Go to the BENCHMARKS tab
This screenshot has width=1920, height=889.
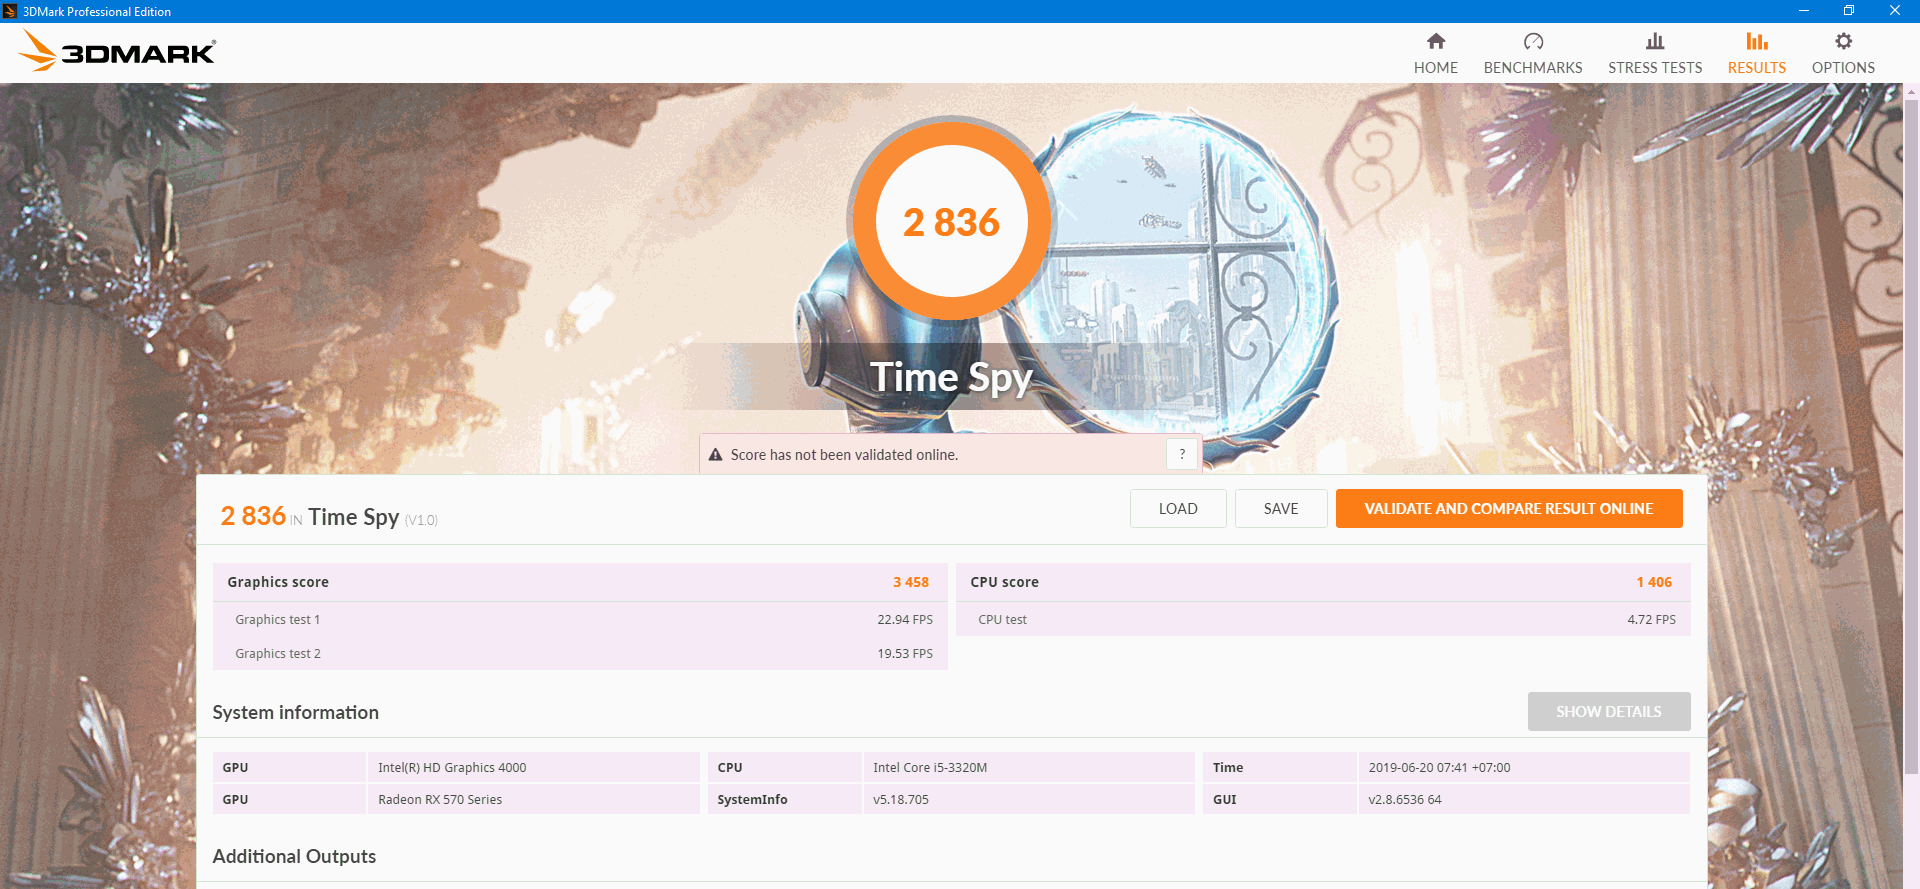point(1533,68)
